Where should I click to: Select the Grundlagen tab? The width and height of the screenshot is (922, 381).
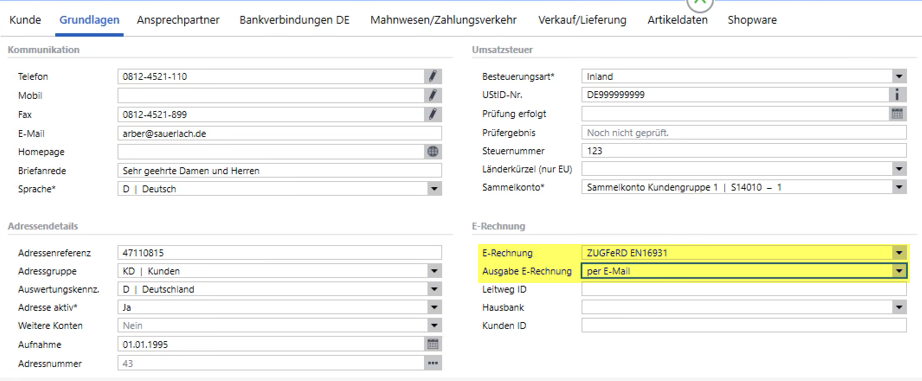pos(89,20)
